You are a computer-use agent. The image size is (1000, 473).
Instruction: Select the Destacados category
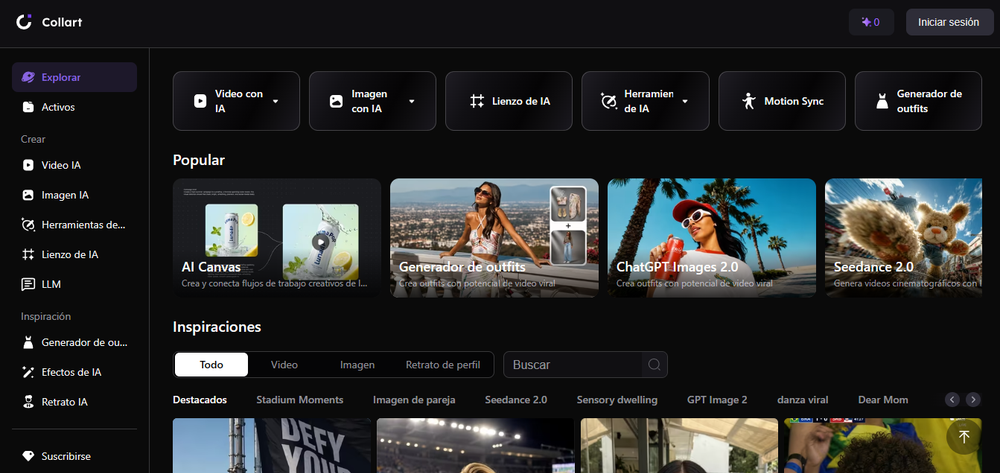pos(200,400)
